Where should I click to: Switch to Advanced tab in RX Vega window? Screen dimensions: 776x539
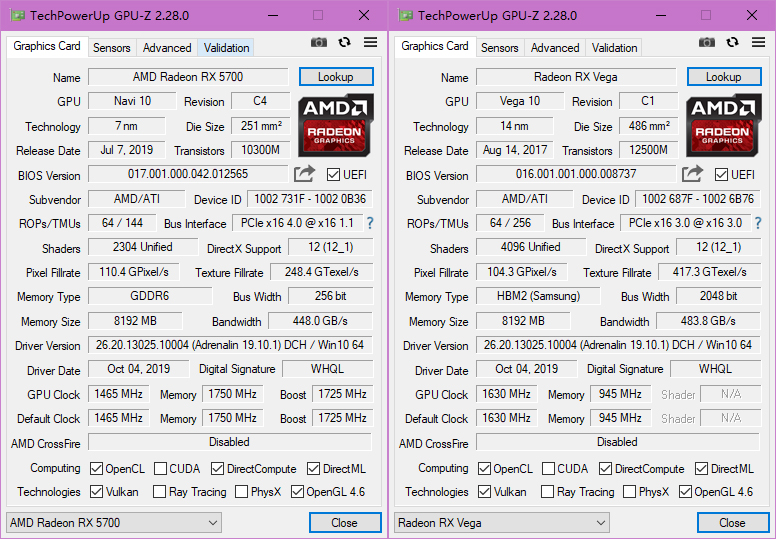tap(555, 48)
